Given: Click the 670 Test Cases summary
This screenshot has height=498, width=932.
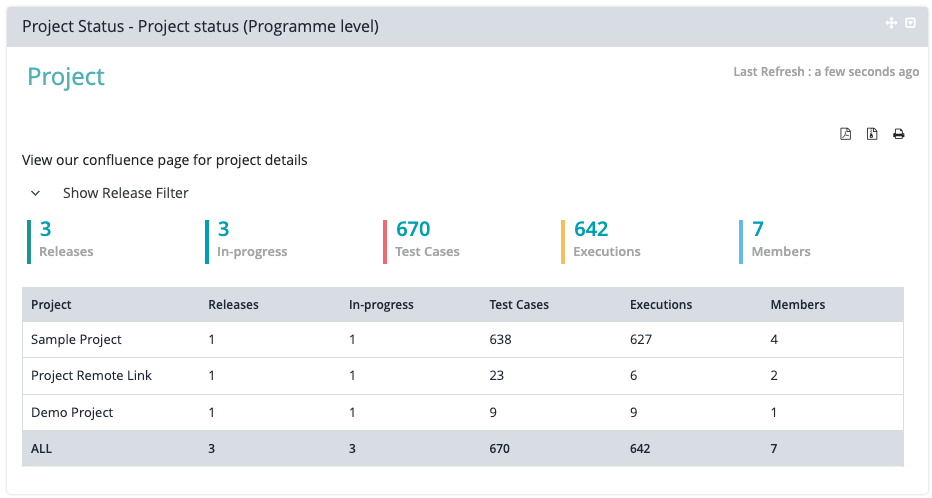Looking at the screenshot, I should 413,230.
